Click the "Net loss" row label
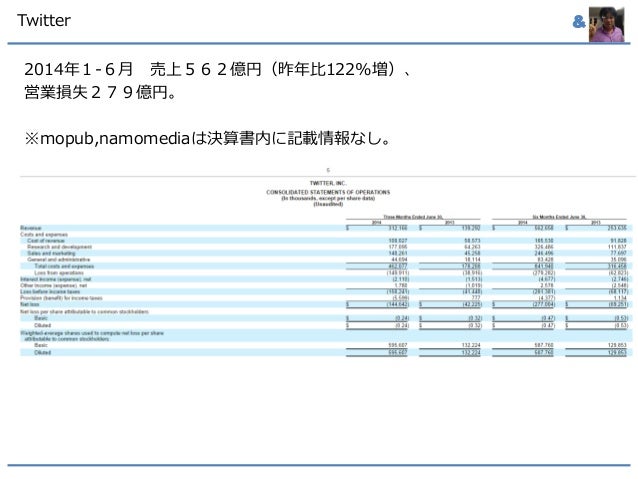 30,304
